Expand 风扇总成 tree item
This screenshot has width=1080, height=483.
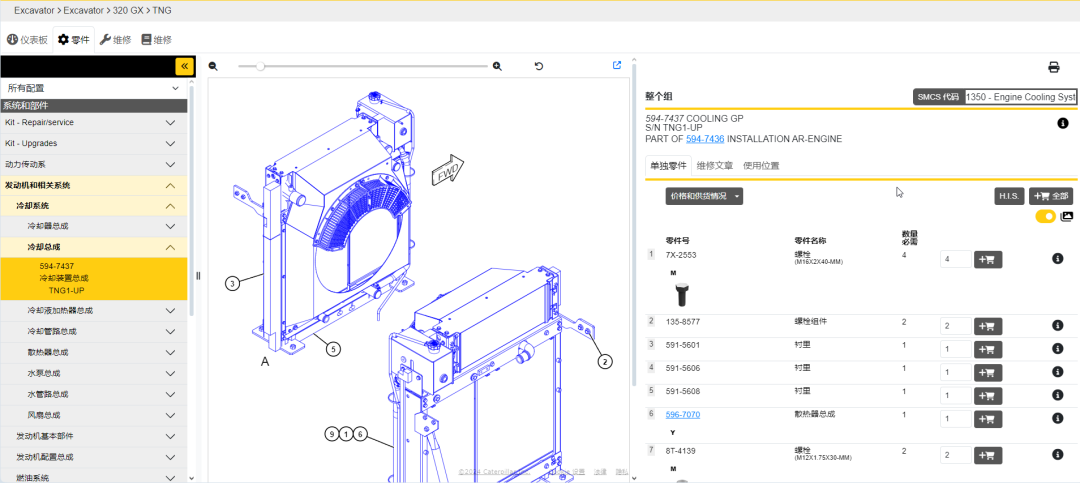[94, 415]
